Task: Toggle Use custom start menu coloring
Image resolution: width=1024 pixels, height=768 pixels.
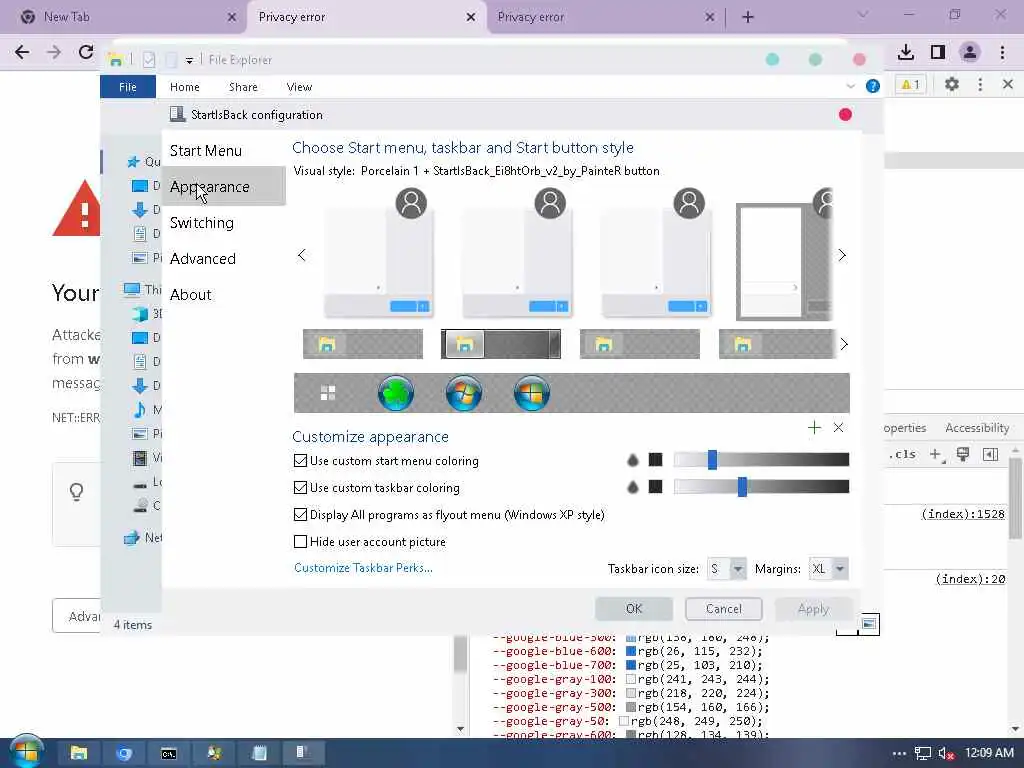Action: [x=300, y=461]
